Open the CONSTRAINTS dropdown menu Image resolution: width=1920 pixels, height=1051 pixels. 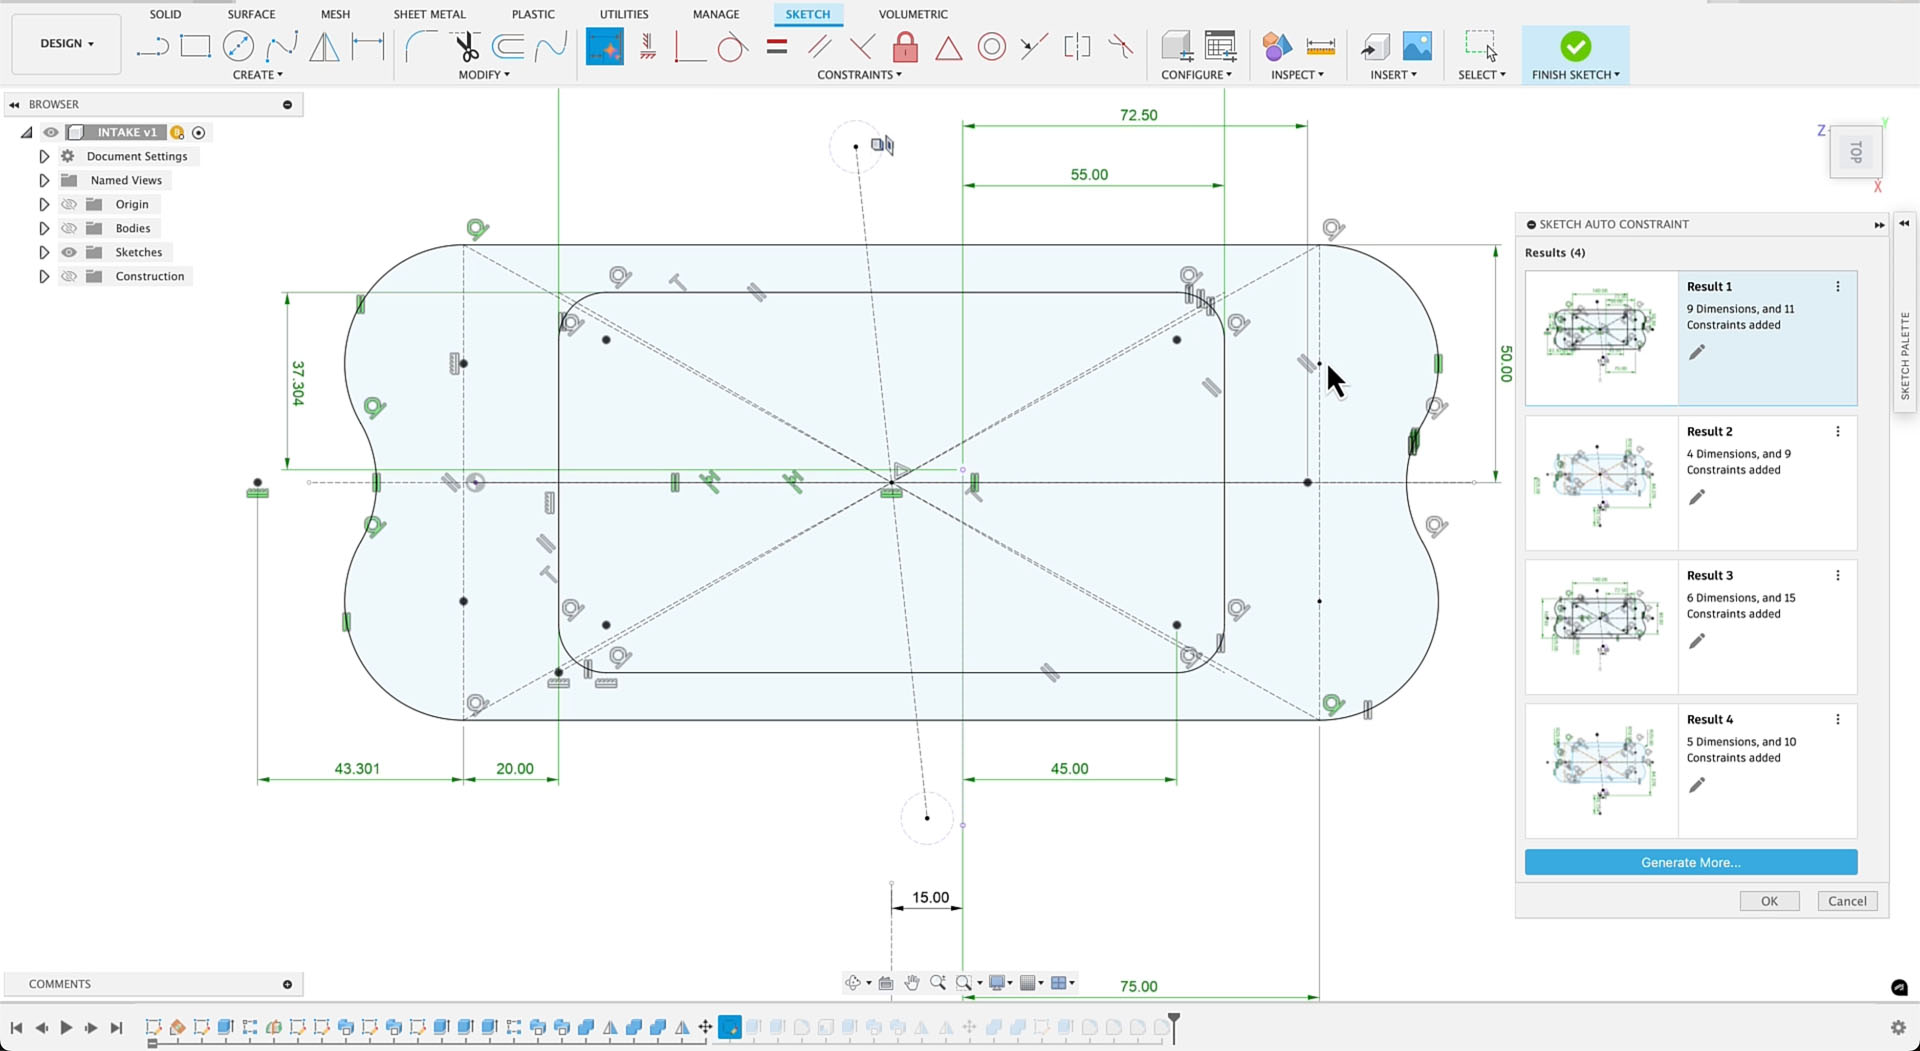click(859, 75)
